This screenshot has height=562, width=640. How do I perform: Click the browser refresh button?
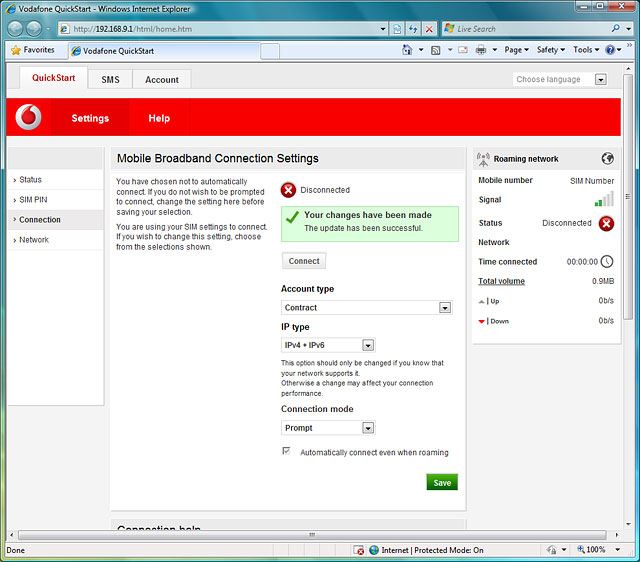click(x=413, y=29)
